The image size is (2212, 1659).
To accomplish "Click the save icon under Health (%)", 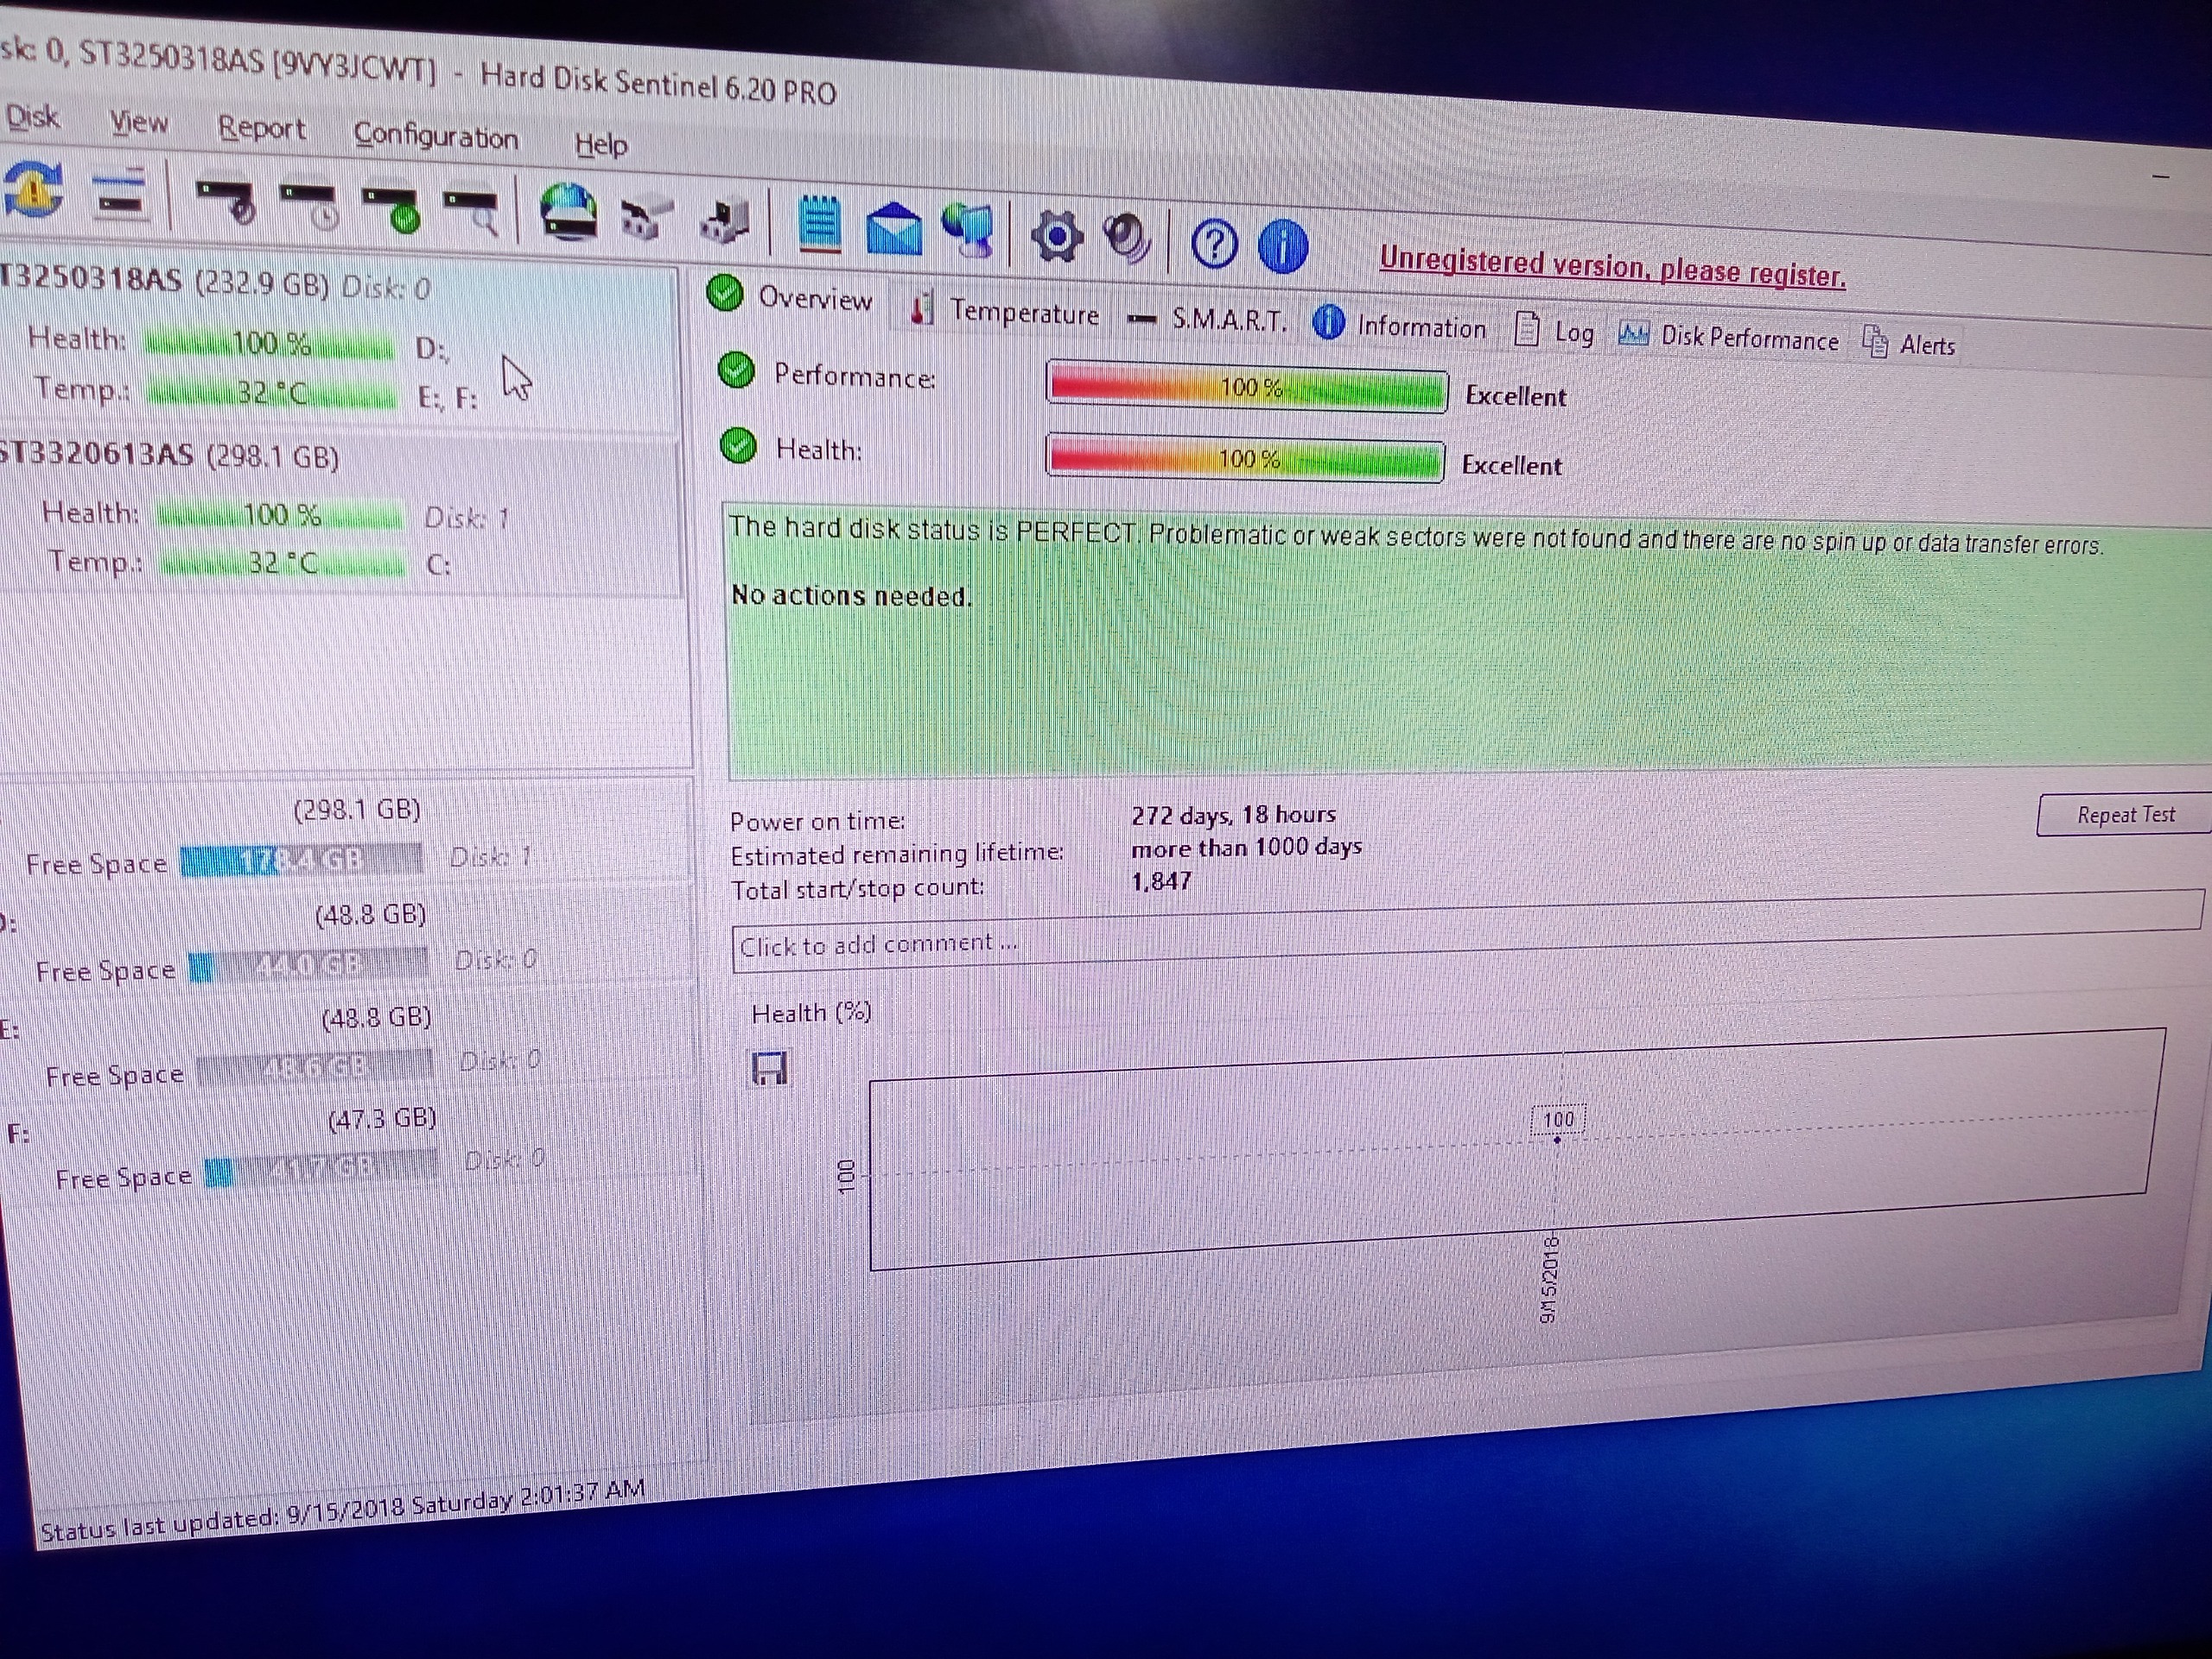I will pos(769,1069).
